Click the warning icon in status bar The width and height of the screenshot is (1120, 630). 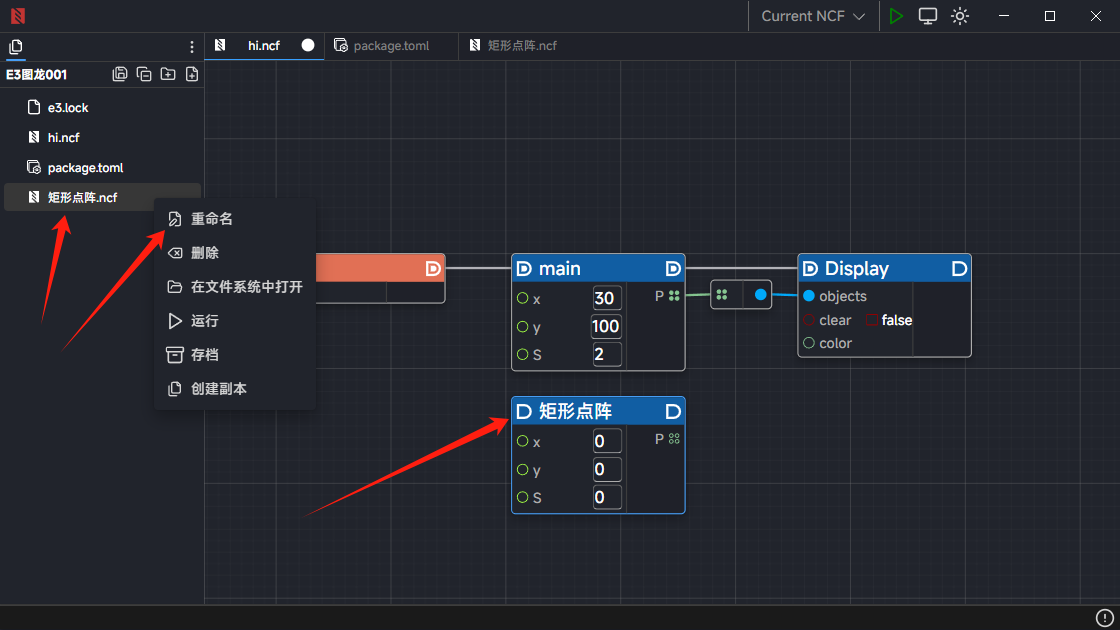pyautogui.click(x=1104, y=618)
